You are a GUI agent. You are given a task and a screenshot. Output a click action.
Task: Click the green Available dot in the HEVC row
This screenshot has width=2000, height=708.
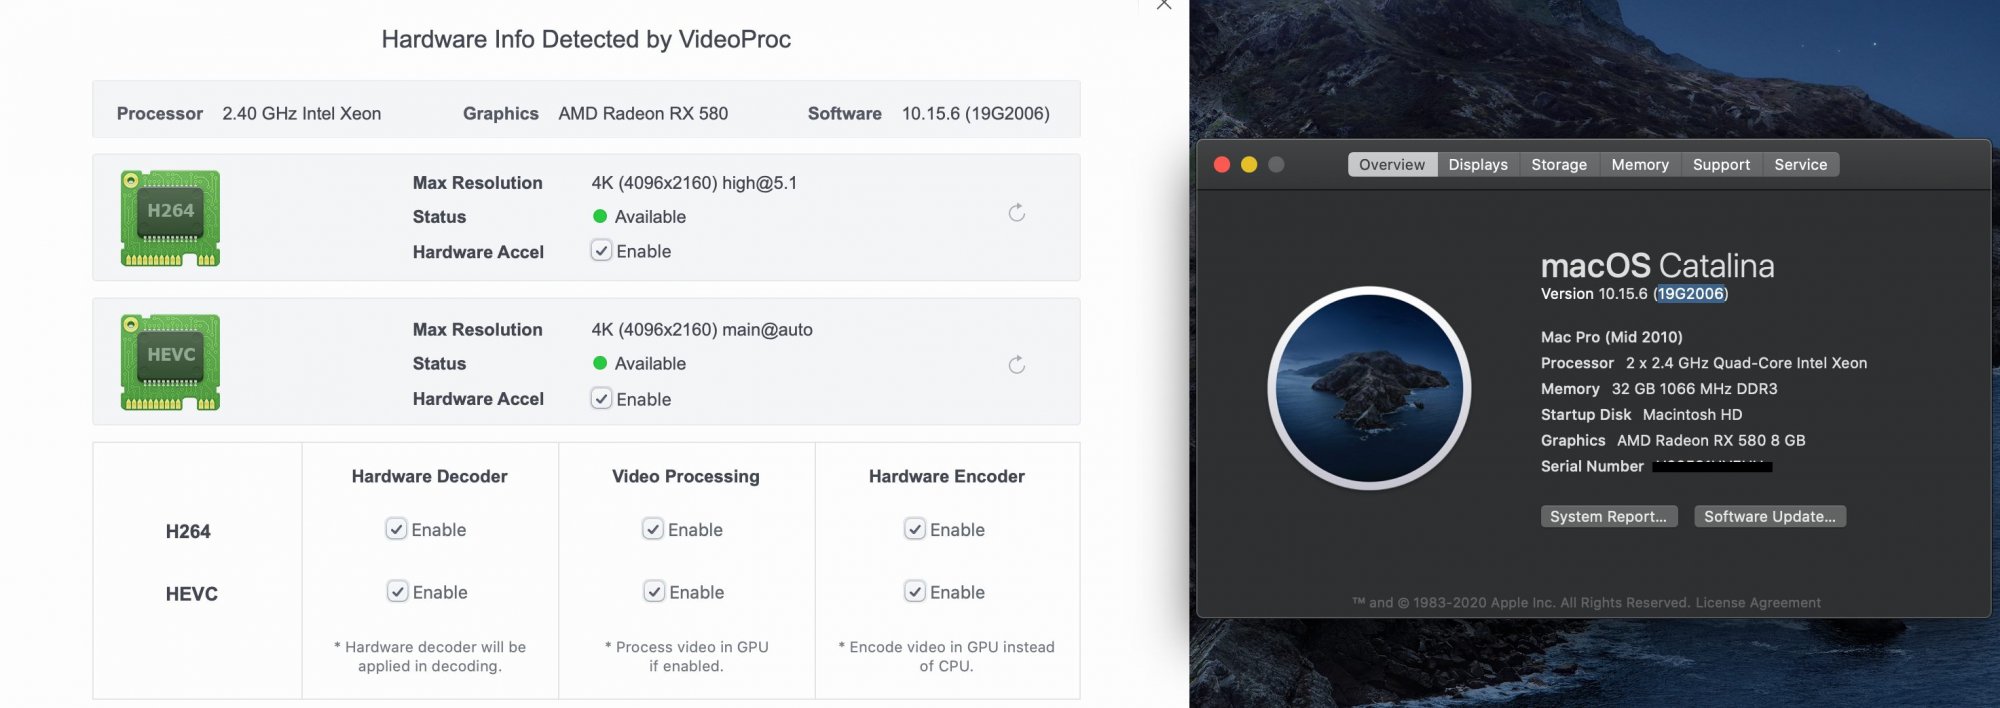click(x=600, y=363)
